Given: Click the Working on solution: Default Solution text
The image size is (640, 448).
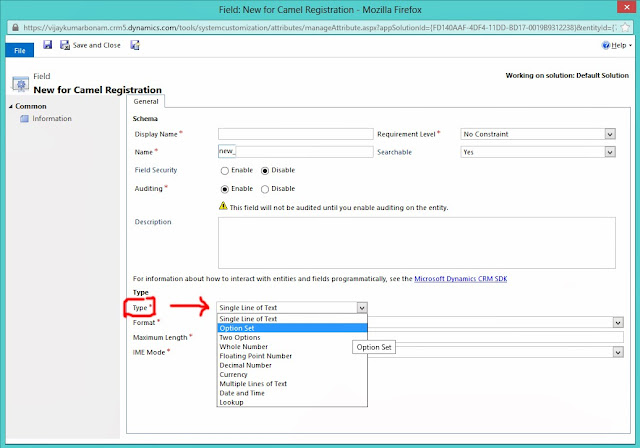Looking at the screenshot, I should pyautogui.click(x=567, y=75).
